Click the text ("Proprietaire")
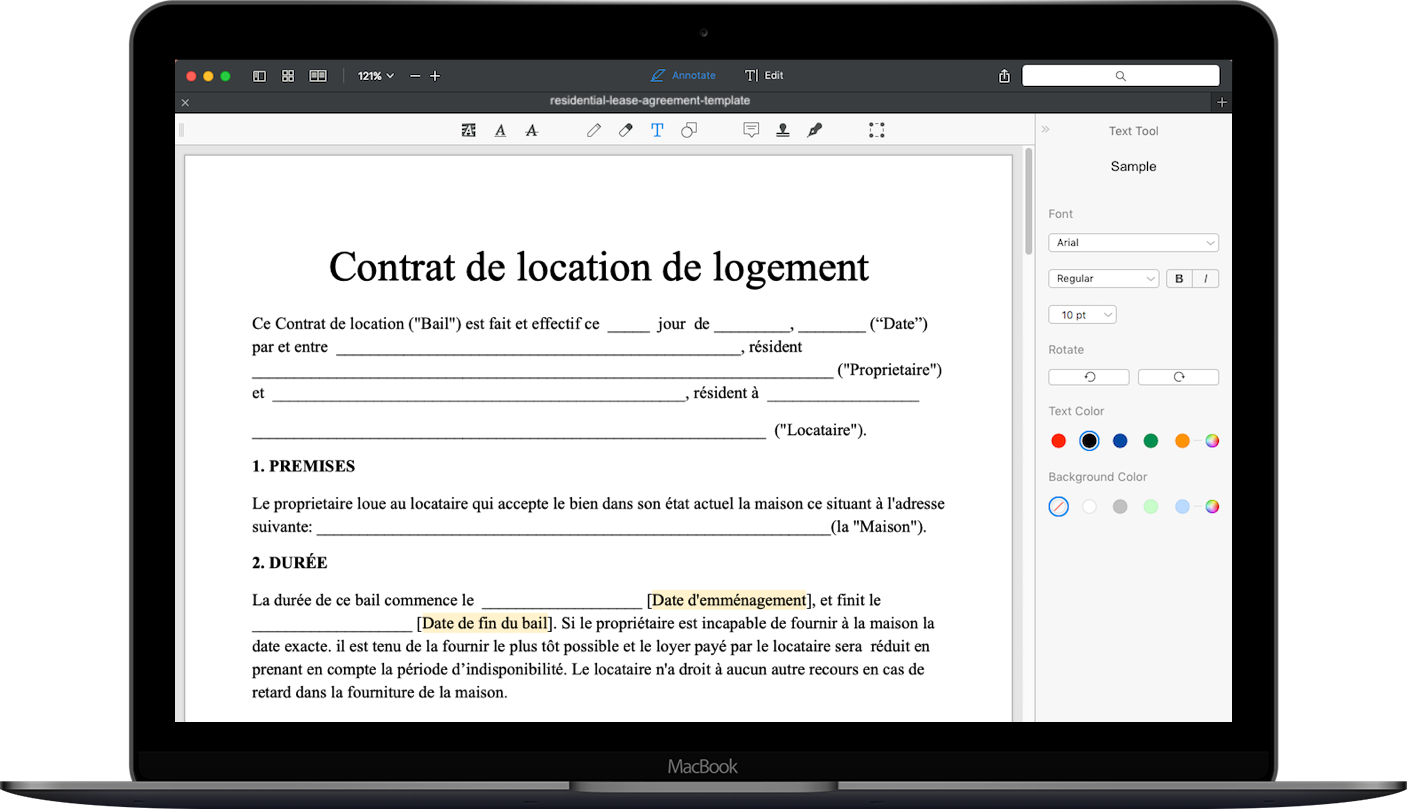 click(889, 370)
